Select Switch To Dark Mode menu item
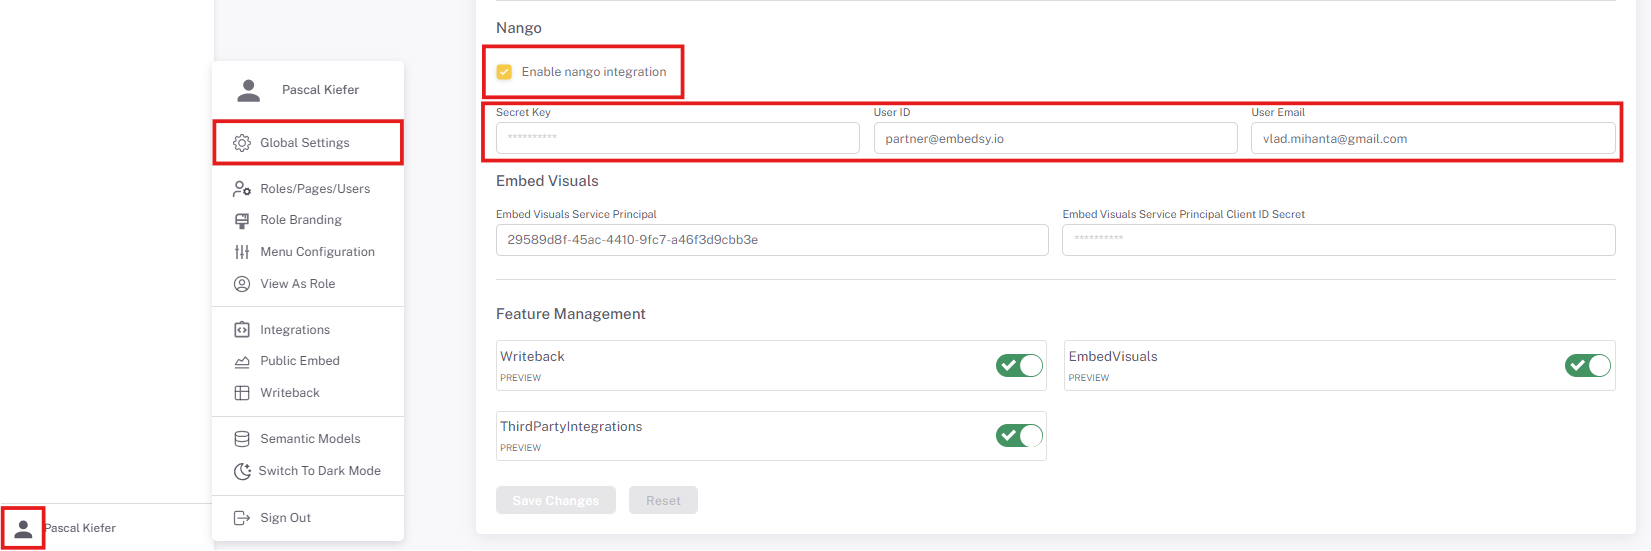Screen dimensions: 1651x551 point(319,471)
